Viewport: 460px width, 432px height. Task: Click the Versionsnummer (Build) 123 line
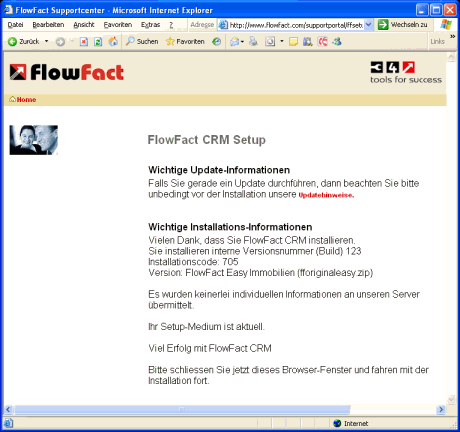(x=255, y=251)
